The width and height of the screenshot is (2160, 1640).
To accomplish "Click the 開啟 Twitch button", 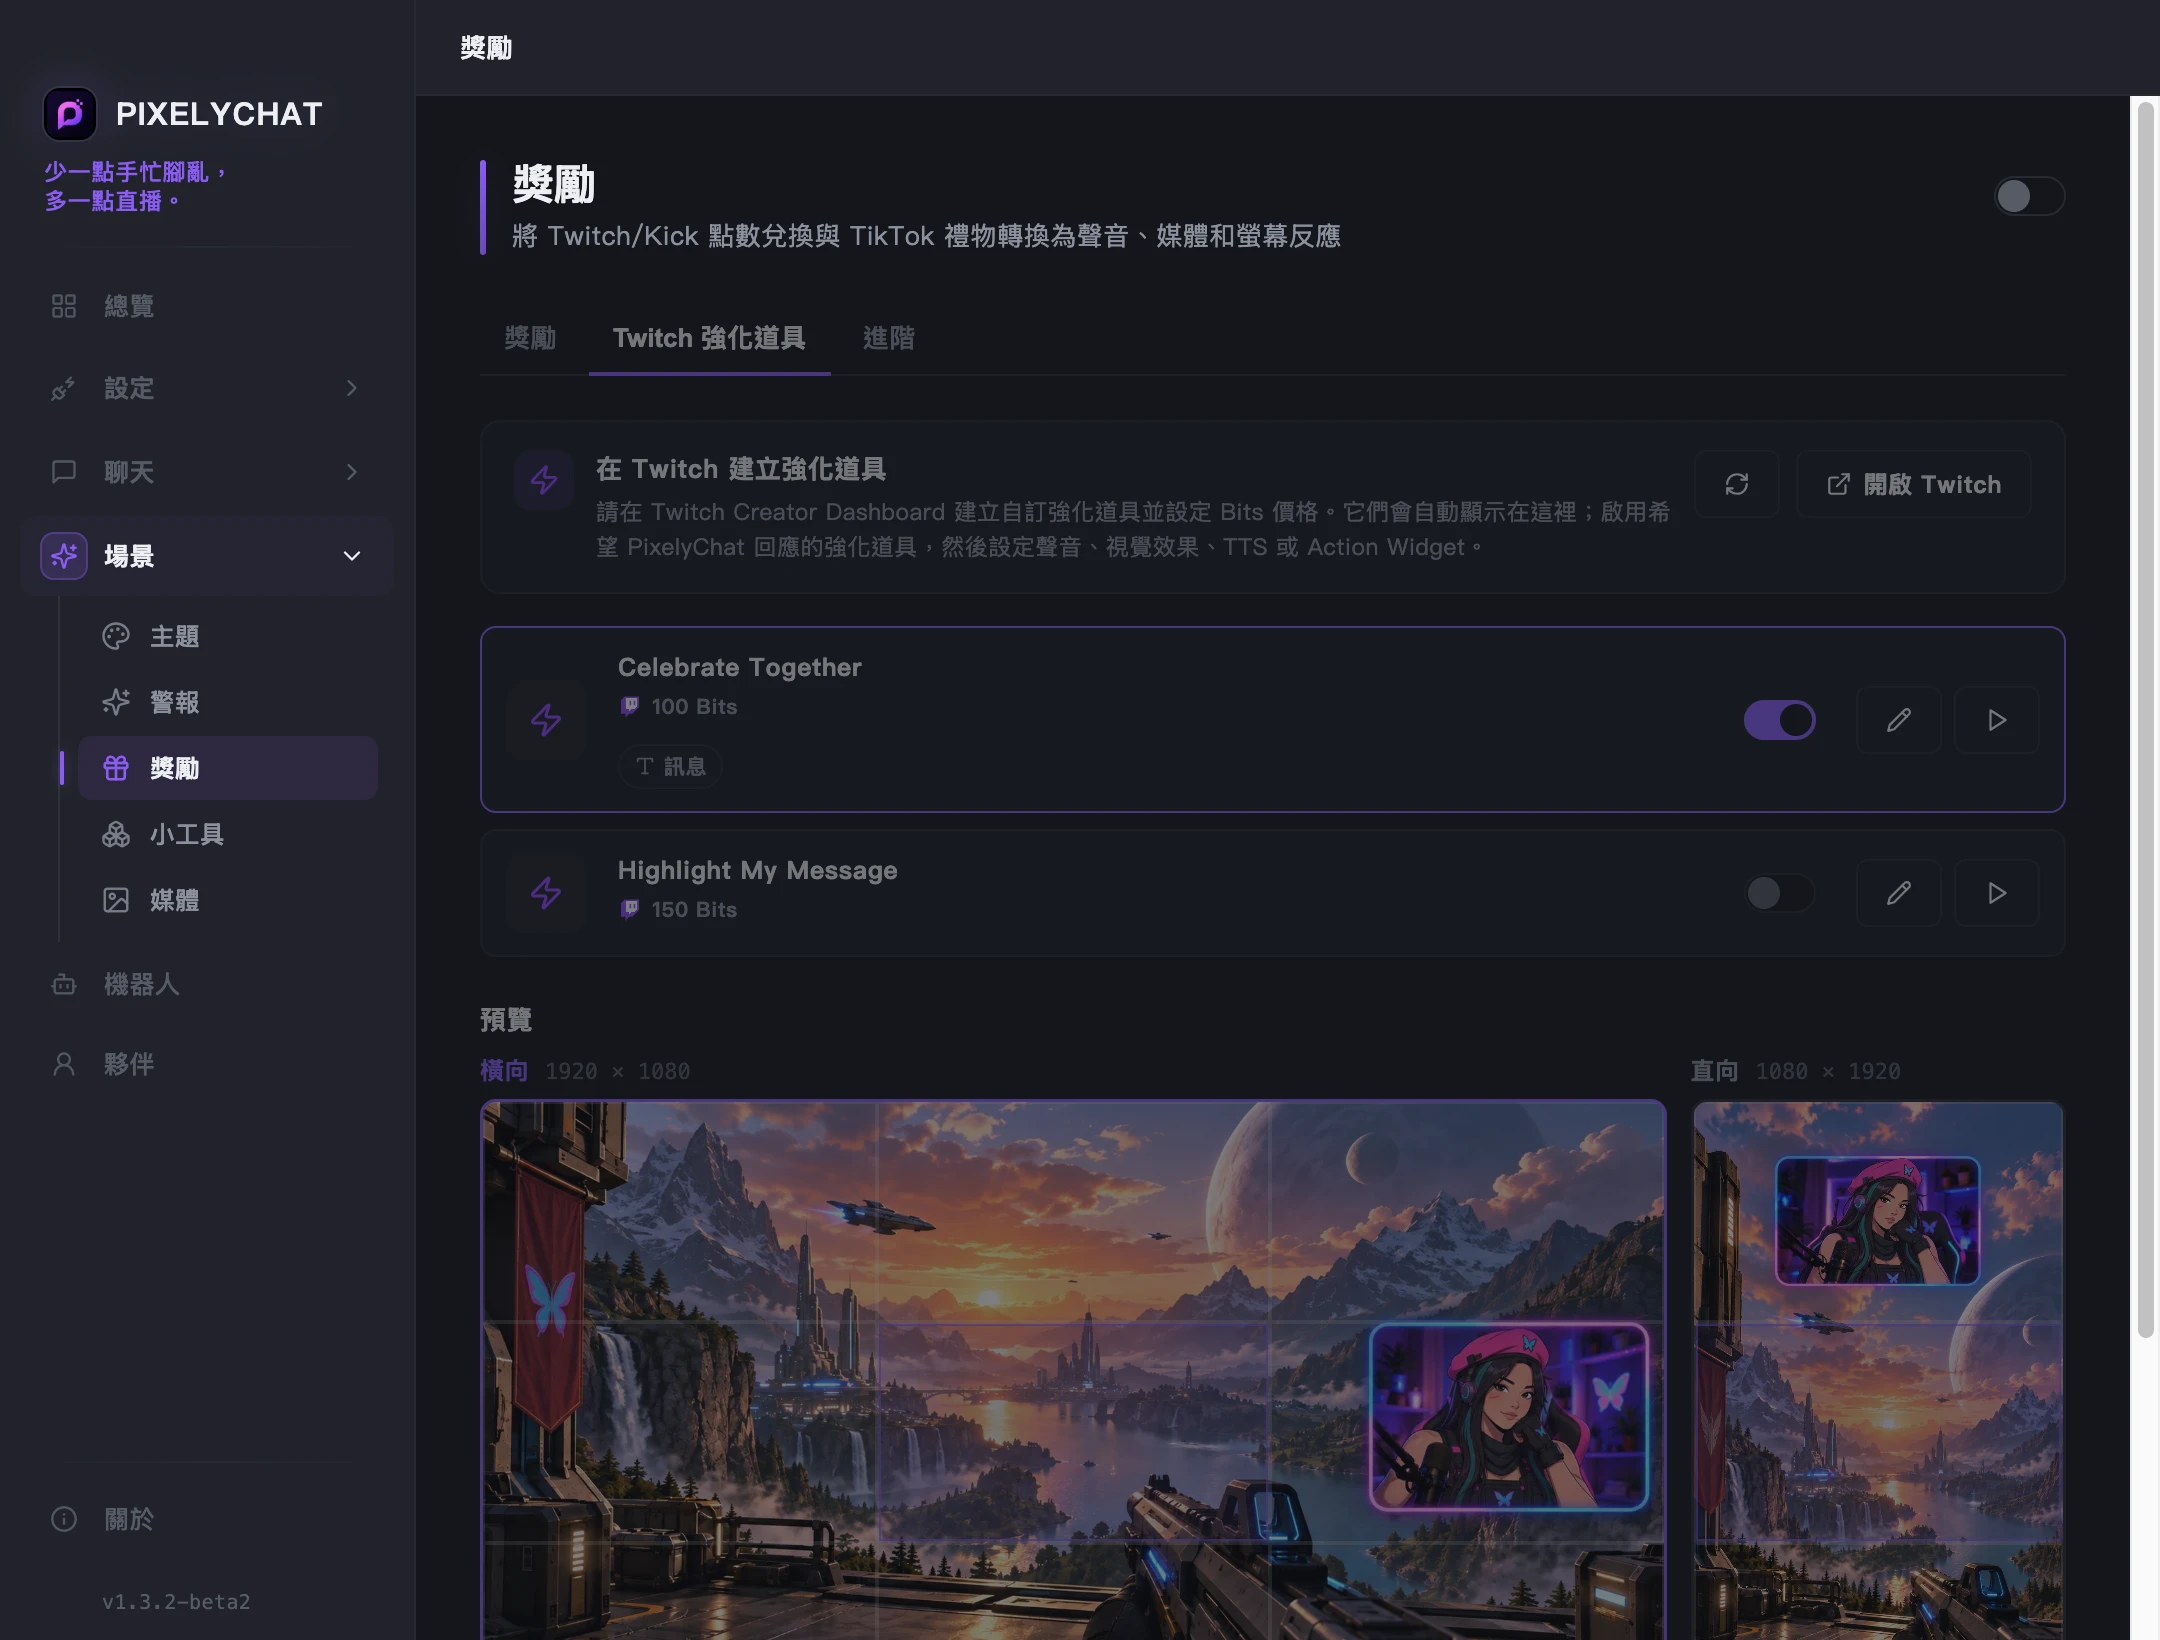I will click(x=1914, y=484).
